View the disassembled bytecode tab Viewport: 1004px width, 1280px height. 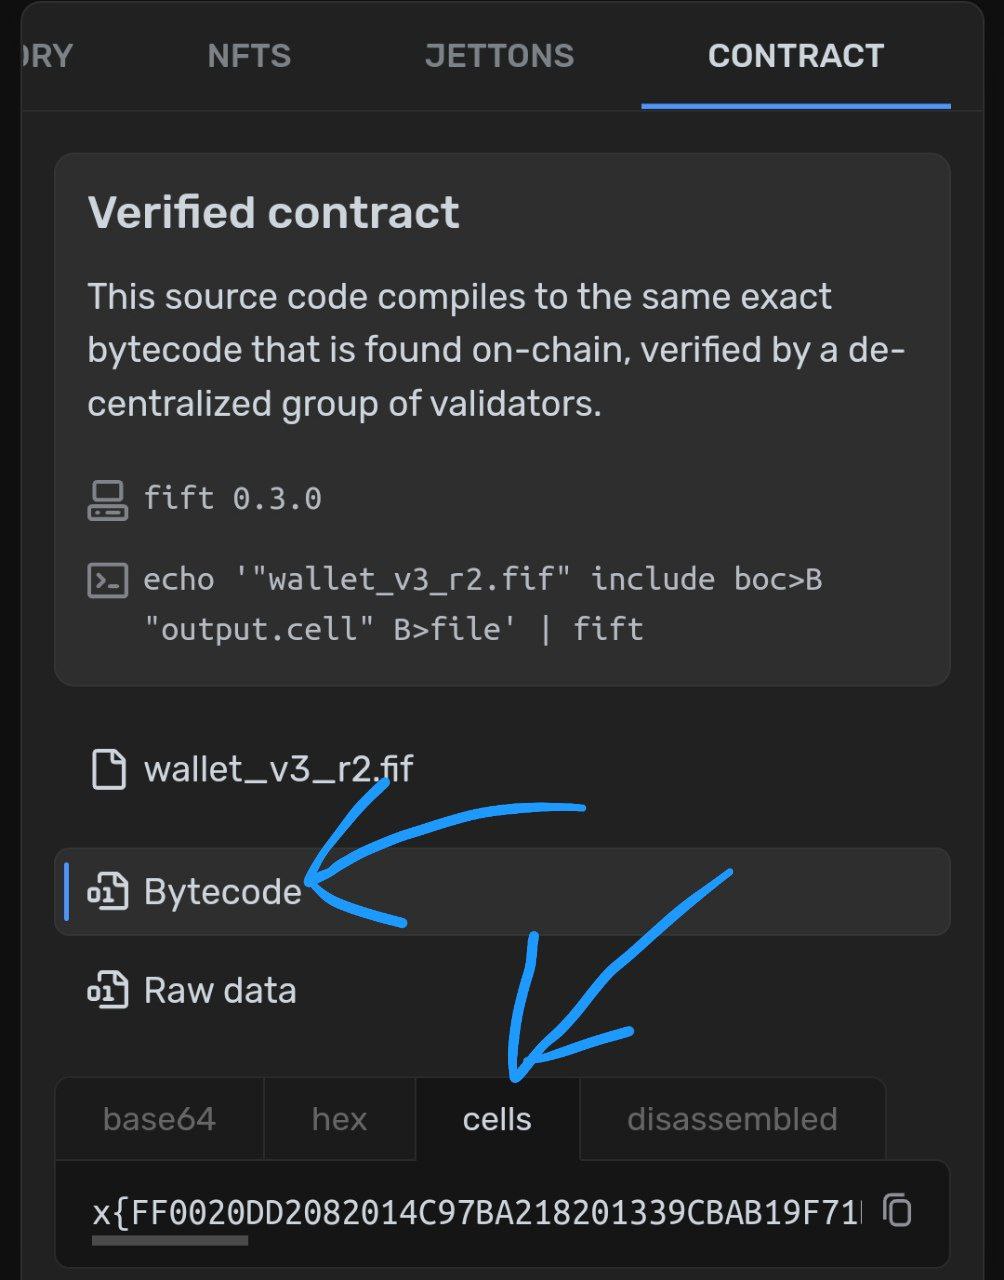[x=732, y=1118]
